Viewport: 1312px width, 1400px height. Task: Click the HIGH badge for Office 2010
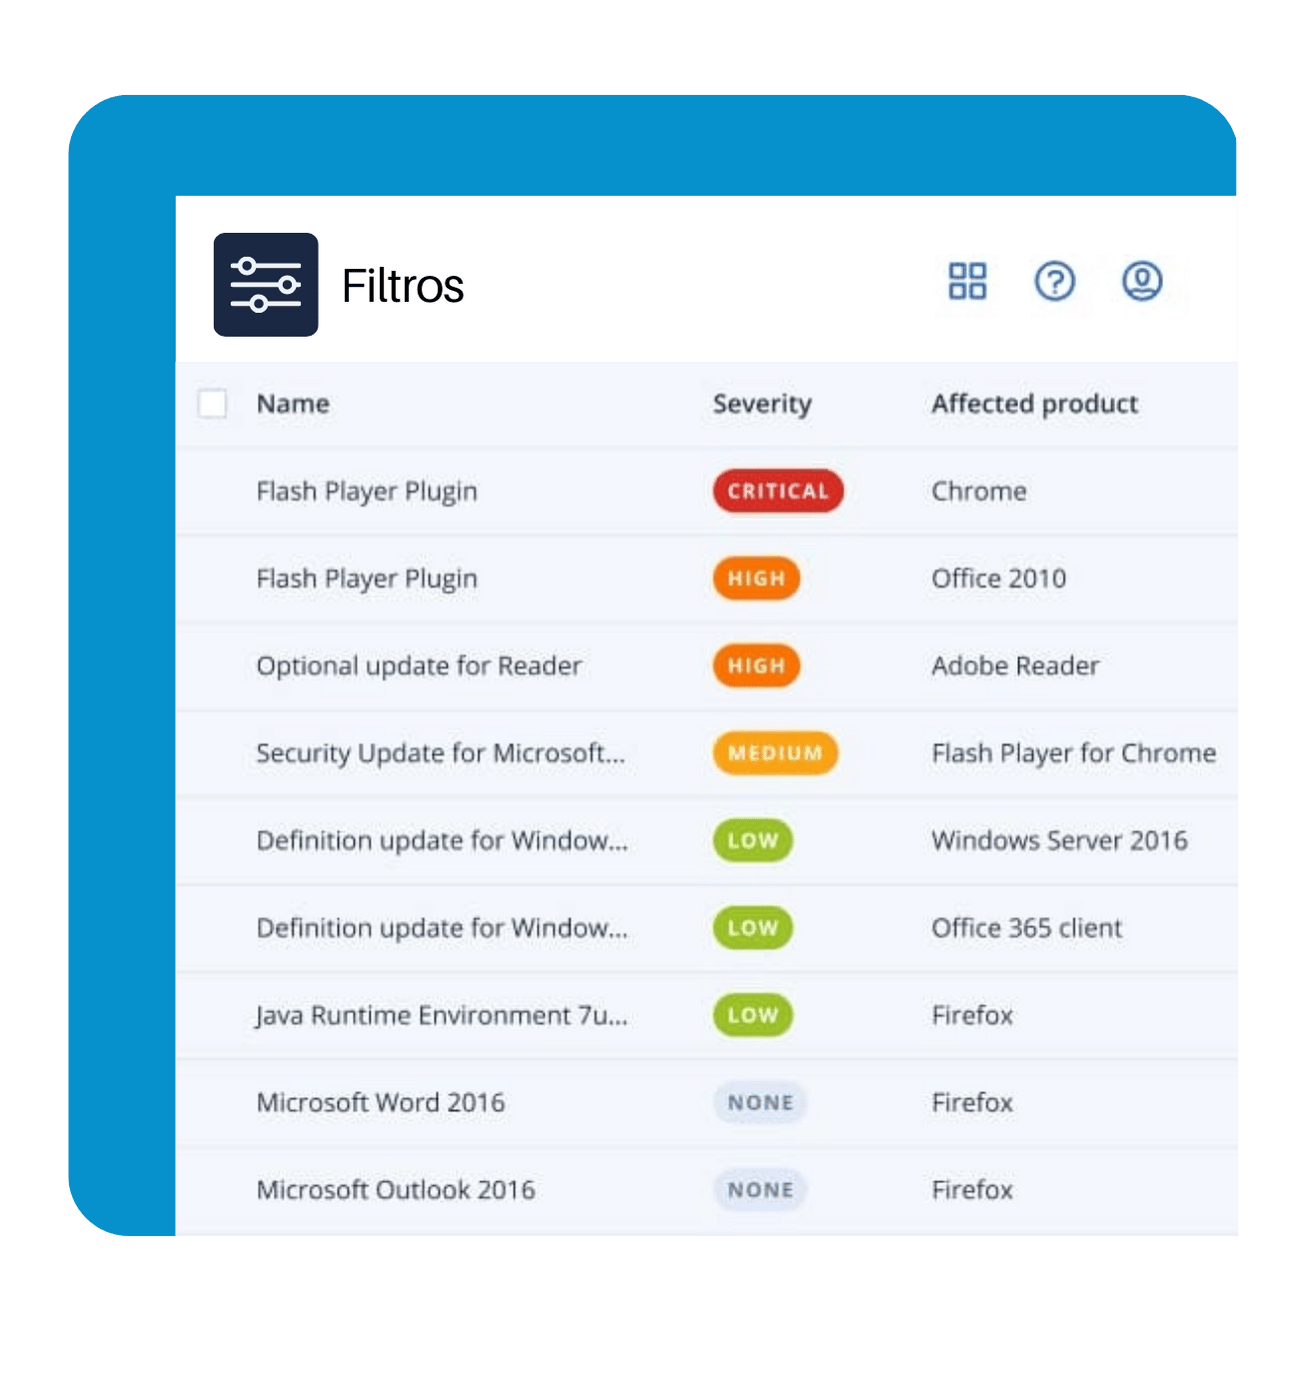[x=756, y=578]
